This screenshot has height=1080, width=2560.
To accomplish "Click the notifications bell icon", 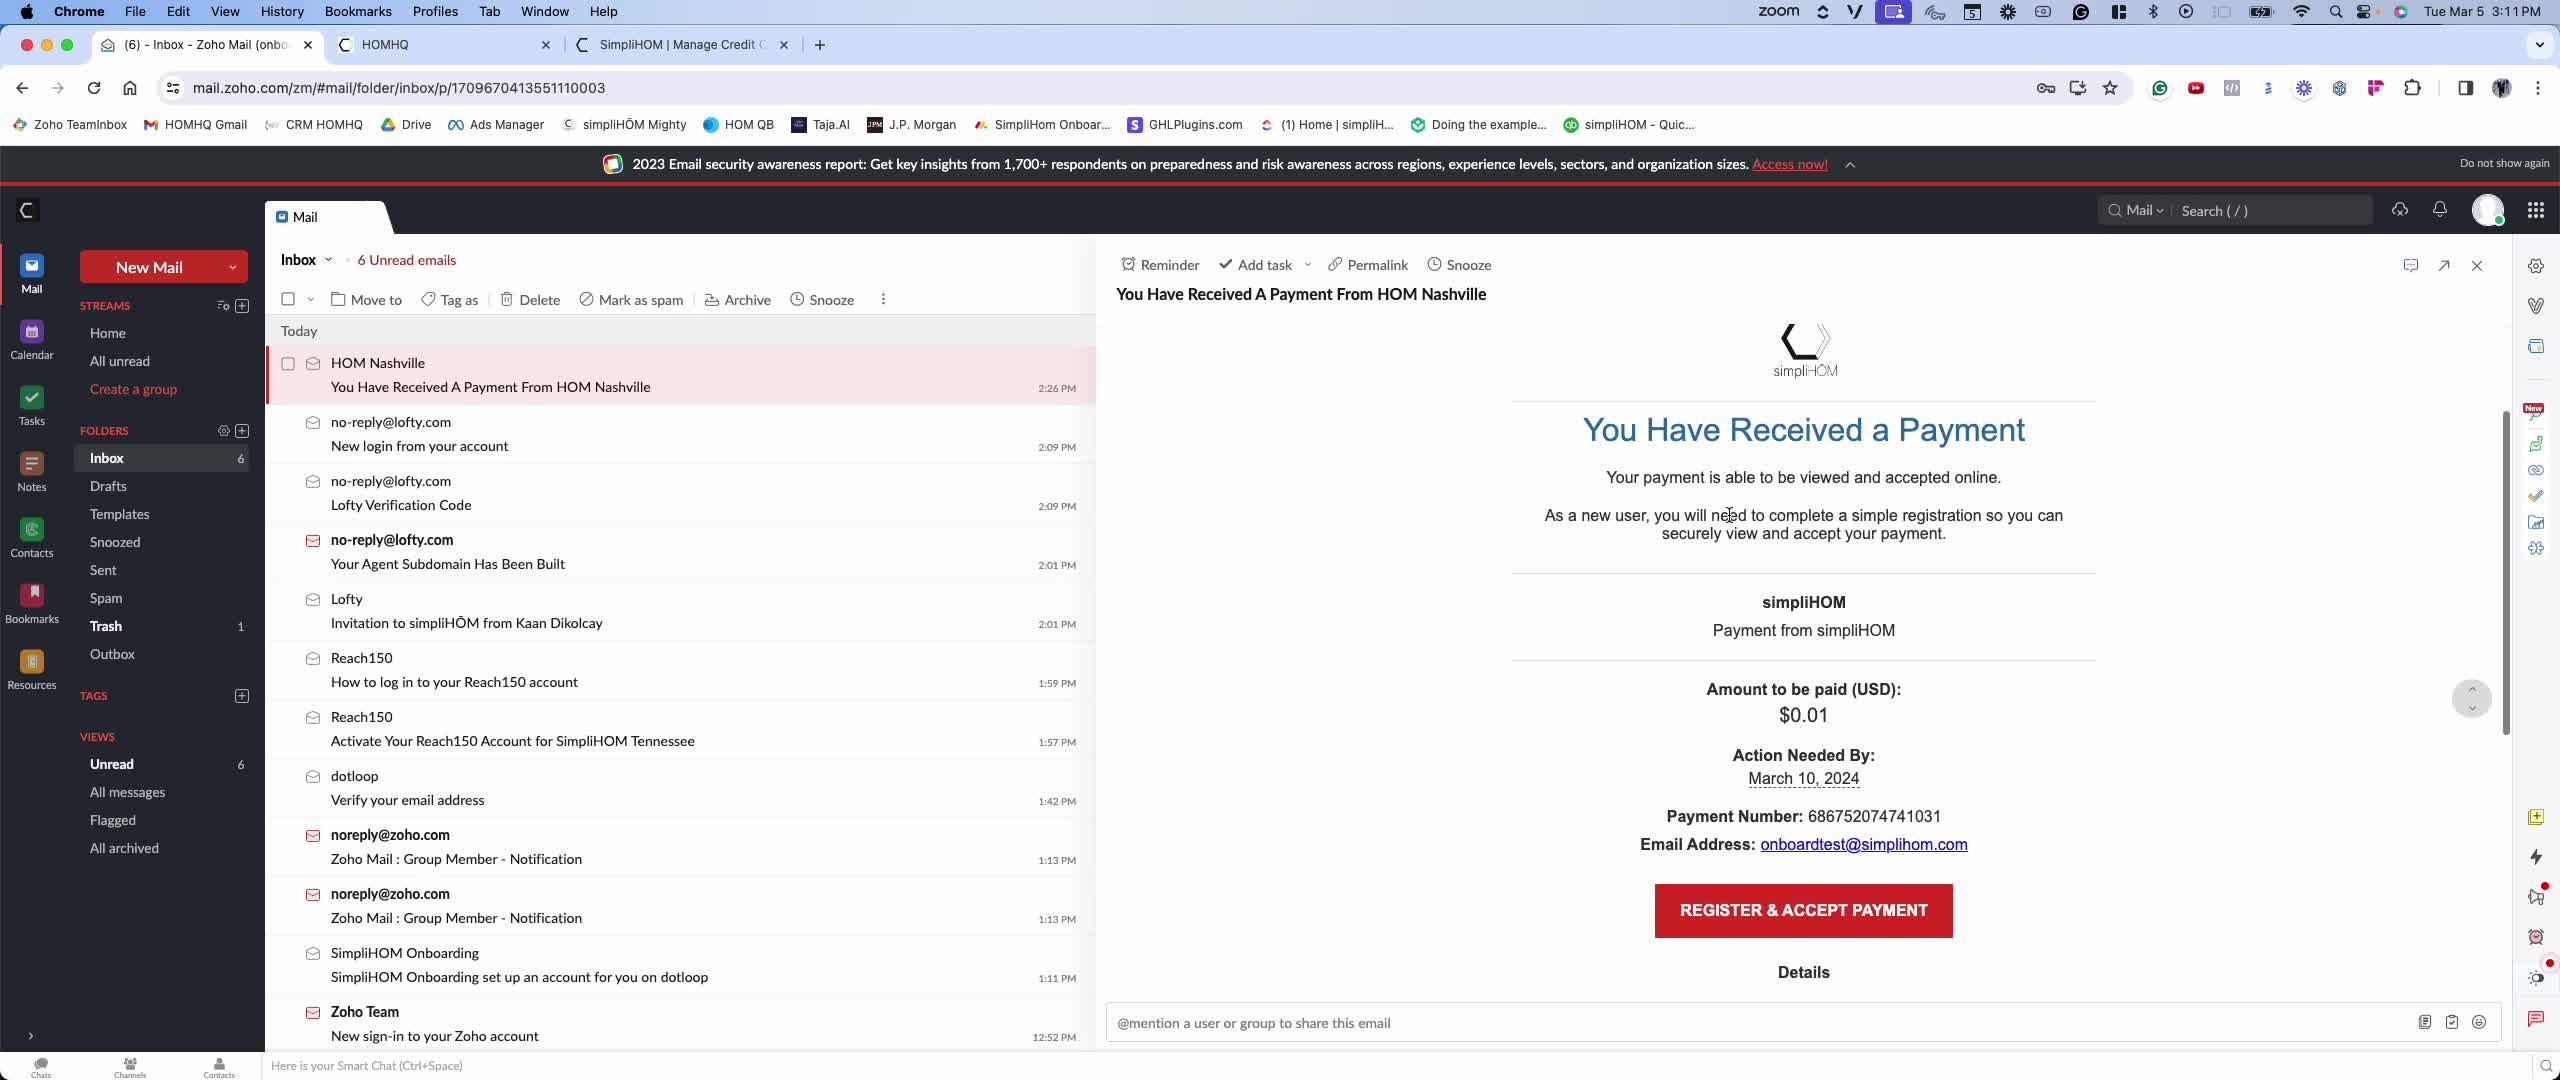I will pos(2440,210).
